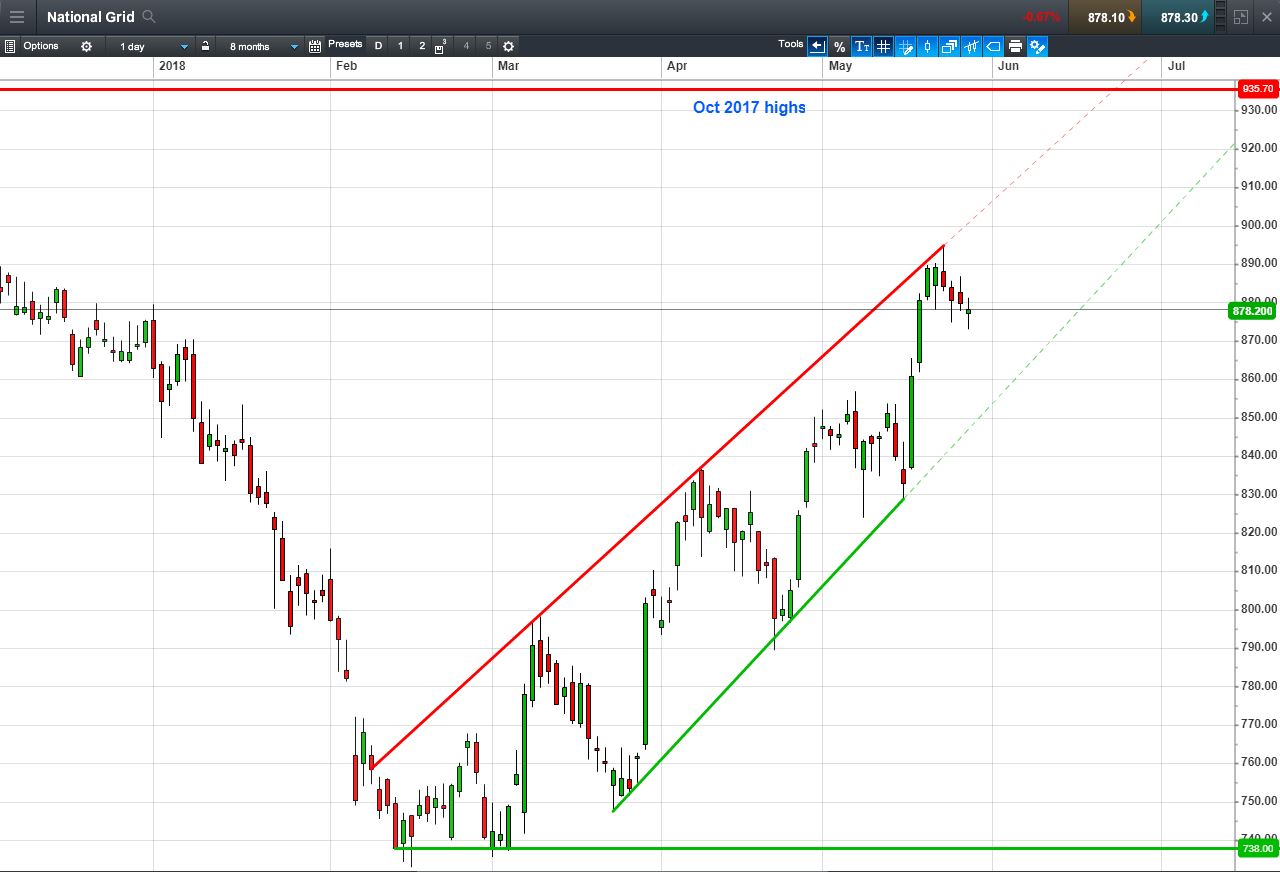Open options settings gear beside Options

(86, 46)
